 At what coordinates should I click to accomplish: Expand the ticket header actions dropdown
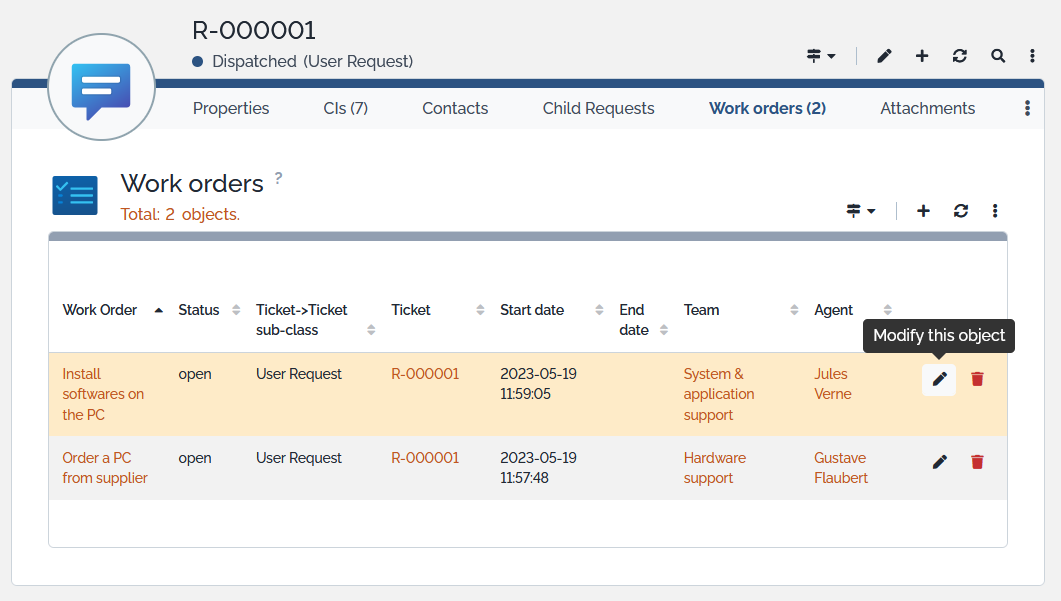pos(821,56)
